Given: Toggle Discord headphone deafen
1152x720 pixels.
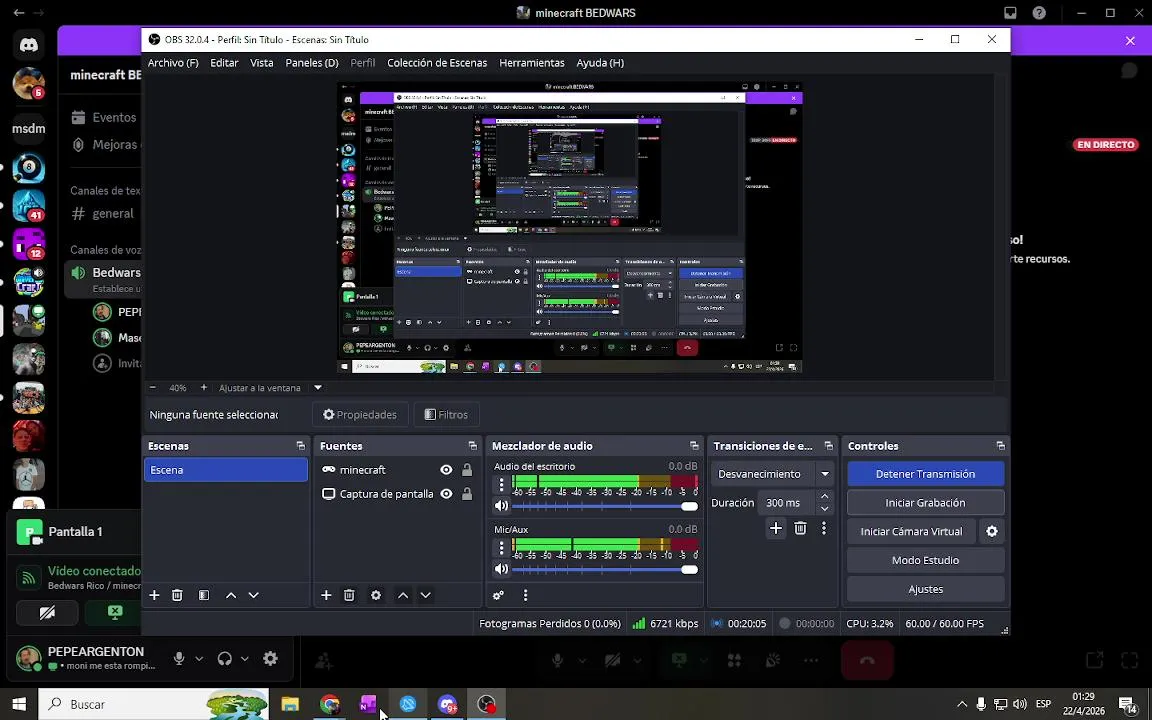Looking at the screenshot, I should pyautogui.click(x=225, y=658).
